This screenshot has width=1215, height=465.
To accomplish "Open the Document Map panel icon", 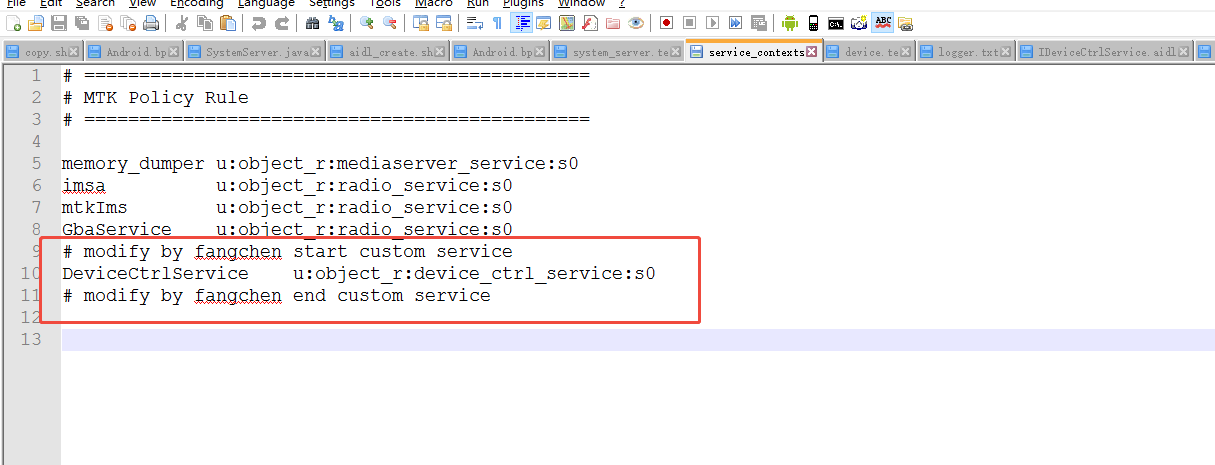I will pyautogui.click(x=568, y=22).
